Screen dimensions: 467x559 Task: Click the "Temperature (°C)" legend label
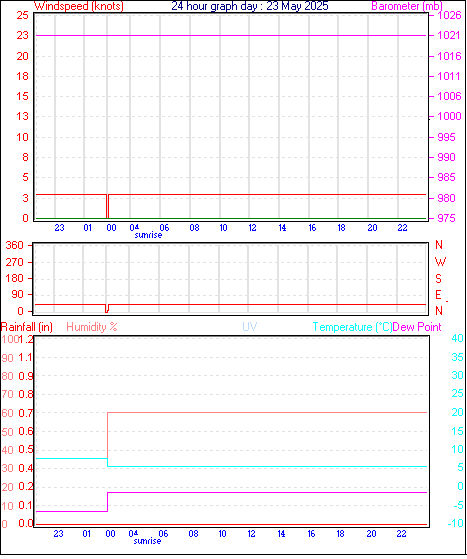[352, 327]
